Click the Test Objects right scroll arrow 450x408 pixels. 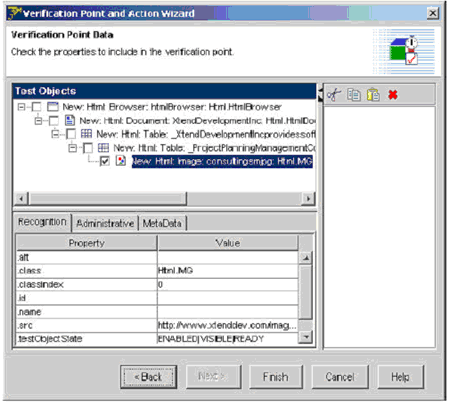(x=308, y=199)
